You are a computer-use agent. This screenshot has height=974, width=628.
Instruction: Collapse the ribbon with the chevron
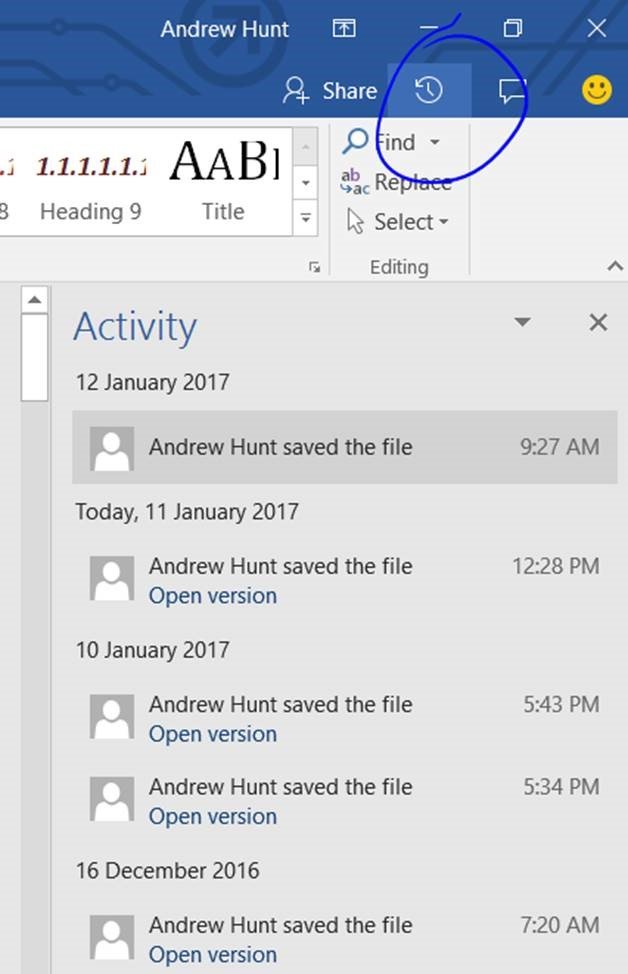pyautogui.click(x=615, y=266)
